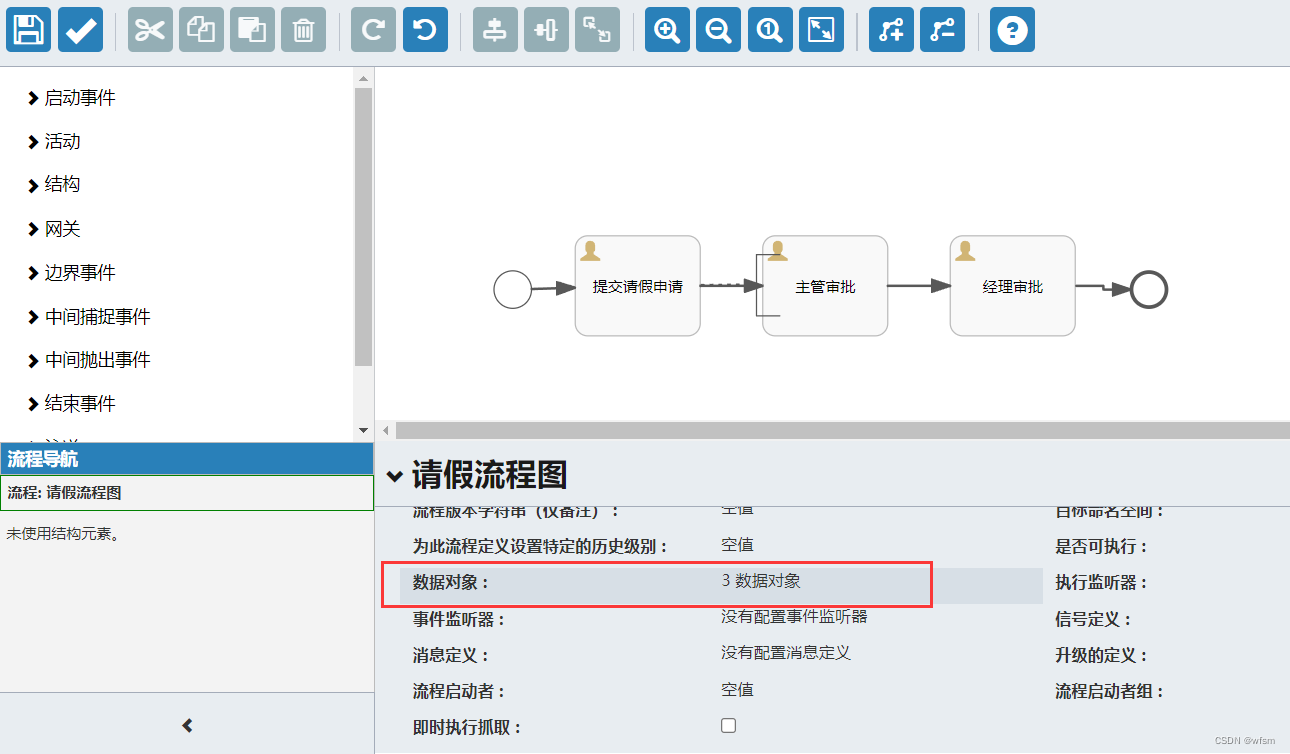Click the Zoom out magnifier icon
Screen dimensions: 1290x754
(x=718, y=30)
